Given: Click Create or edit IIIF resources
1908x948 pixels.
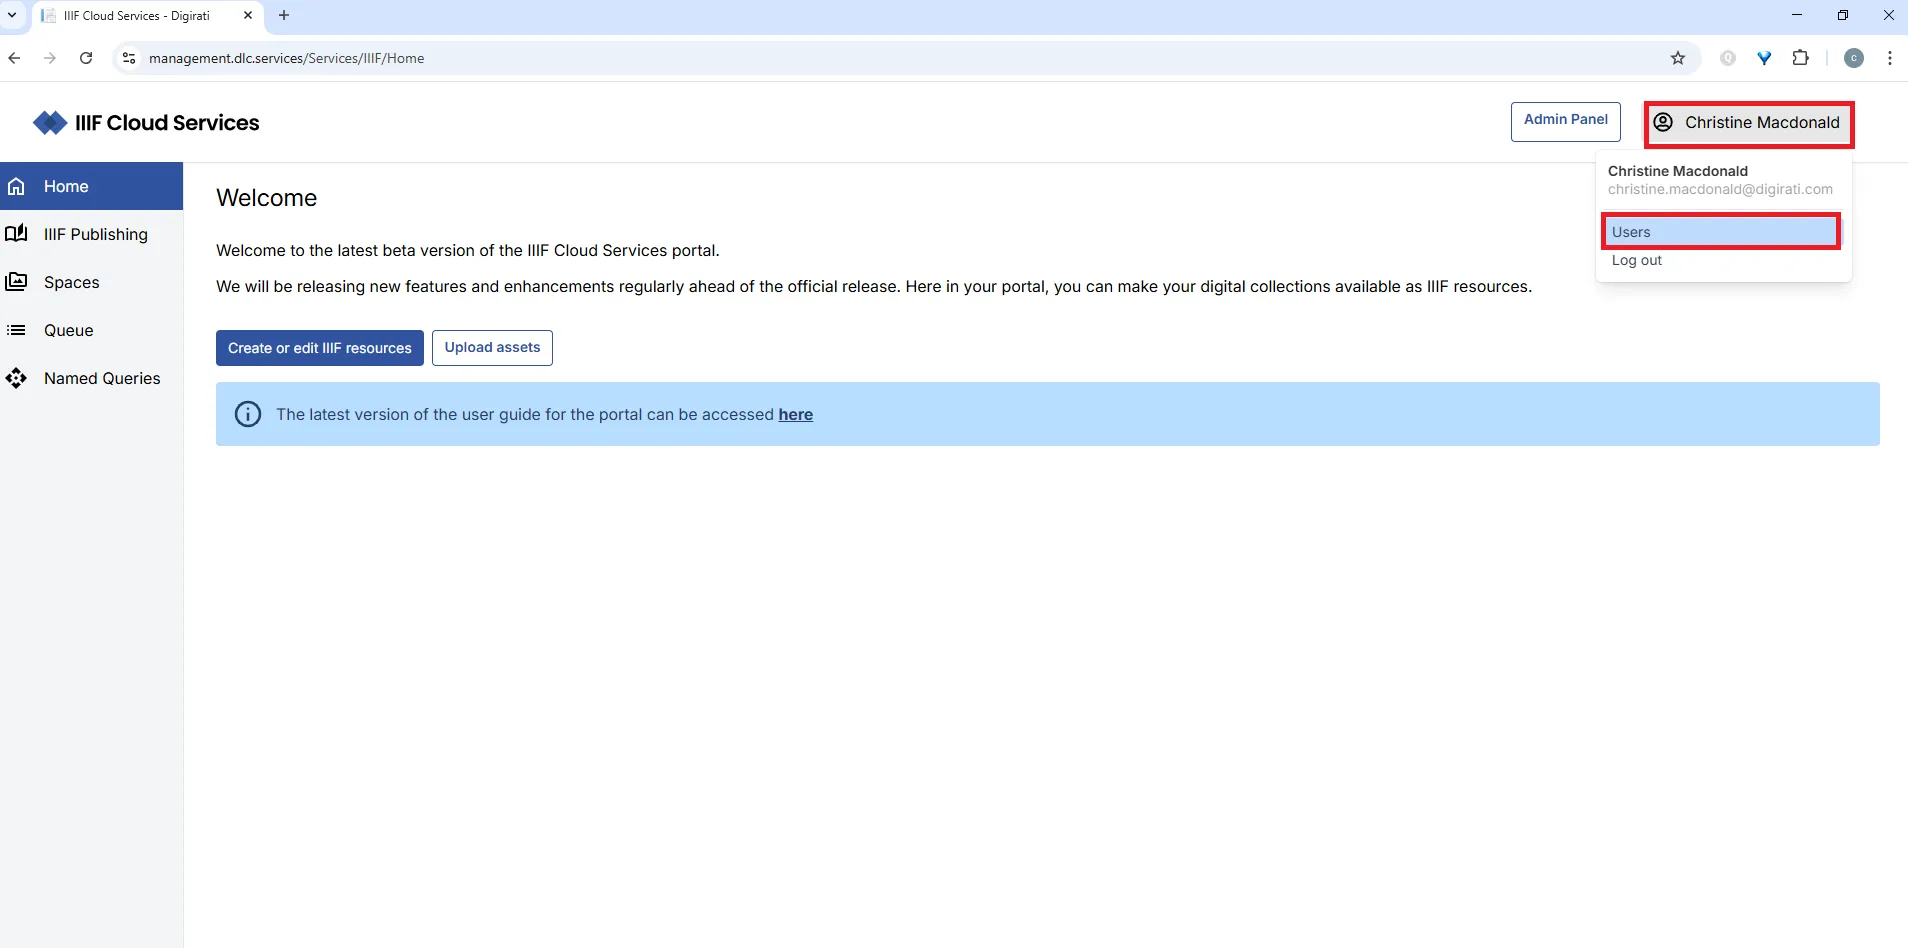Looking at the screenshot, I should 319,347.
